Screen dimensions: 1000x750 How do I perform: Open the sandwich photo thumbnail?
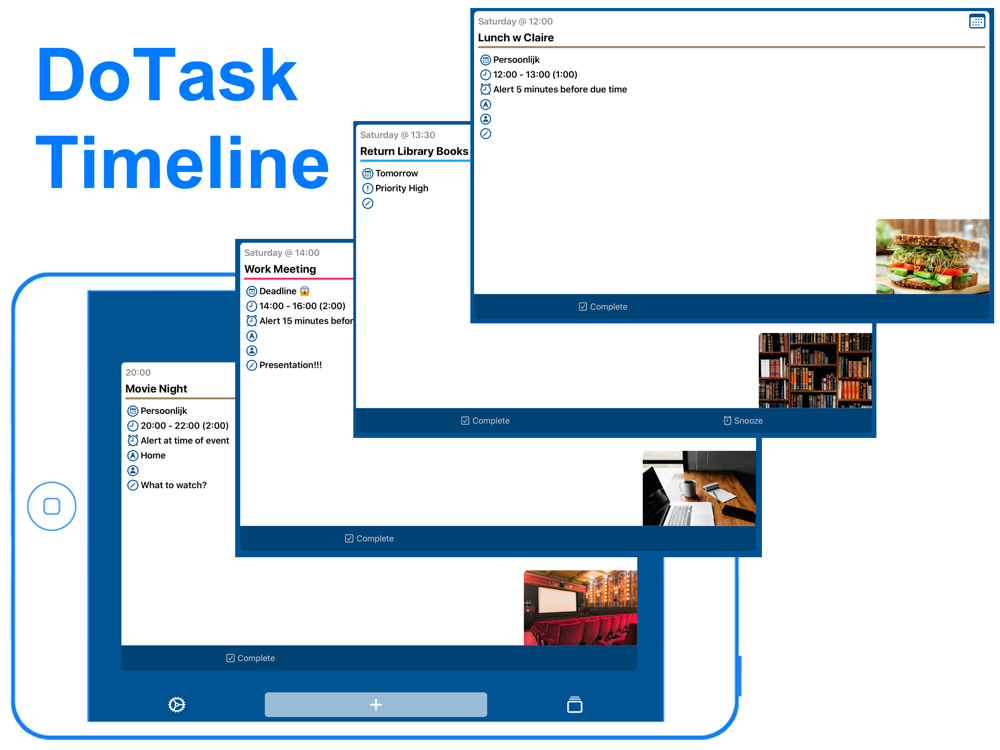click(932, 256)
